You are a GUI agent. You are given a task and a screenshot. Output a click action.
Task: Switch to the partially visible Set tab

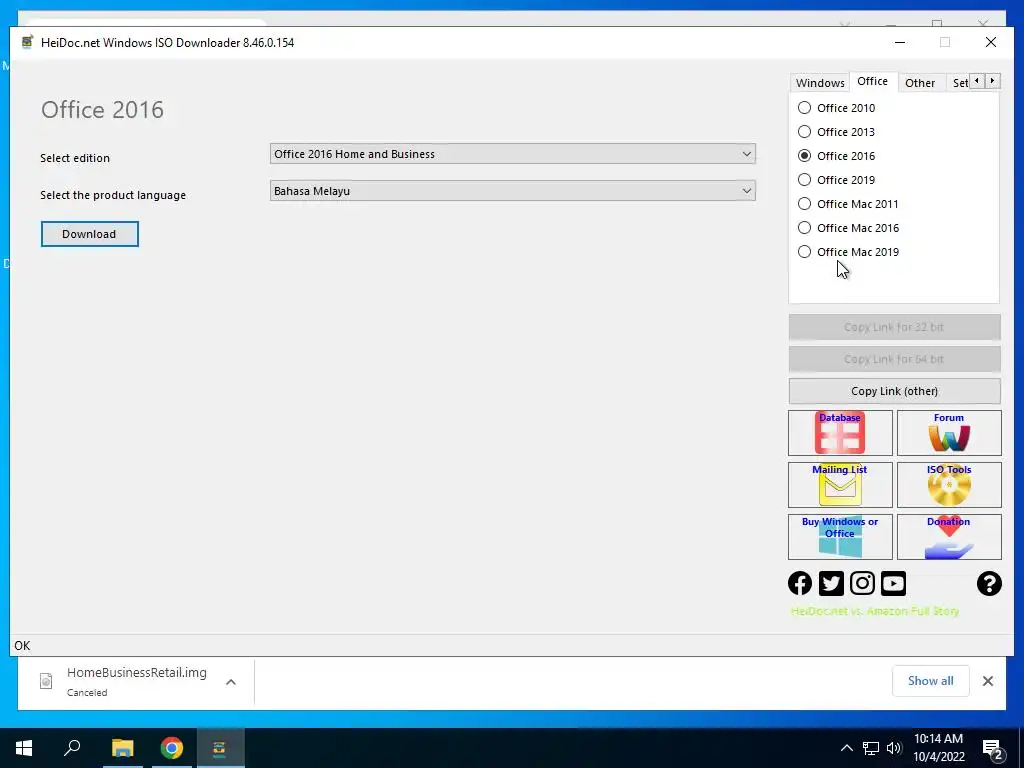(x=959, y=83)
